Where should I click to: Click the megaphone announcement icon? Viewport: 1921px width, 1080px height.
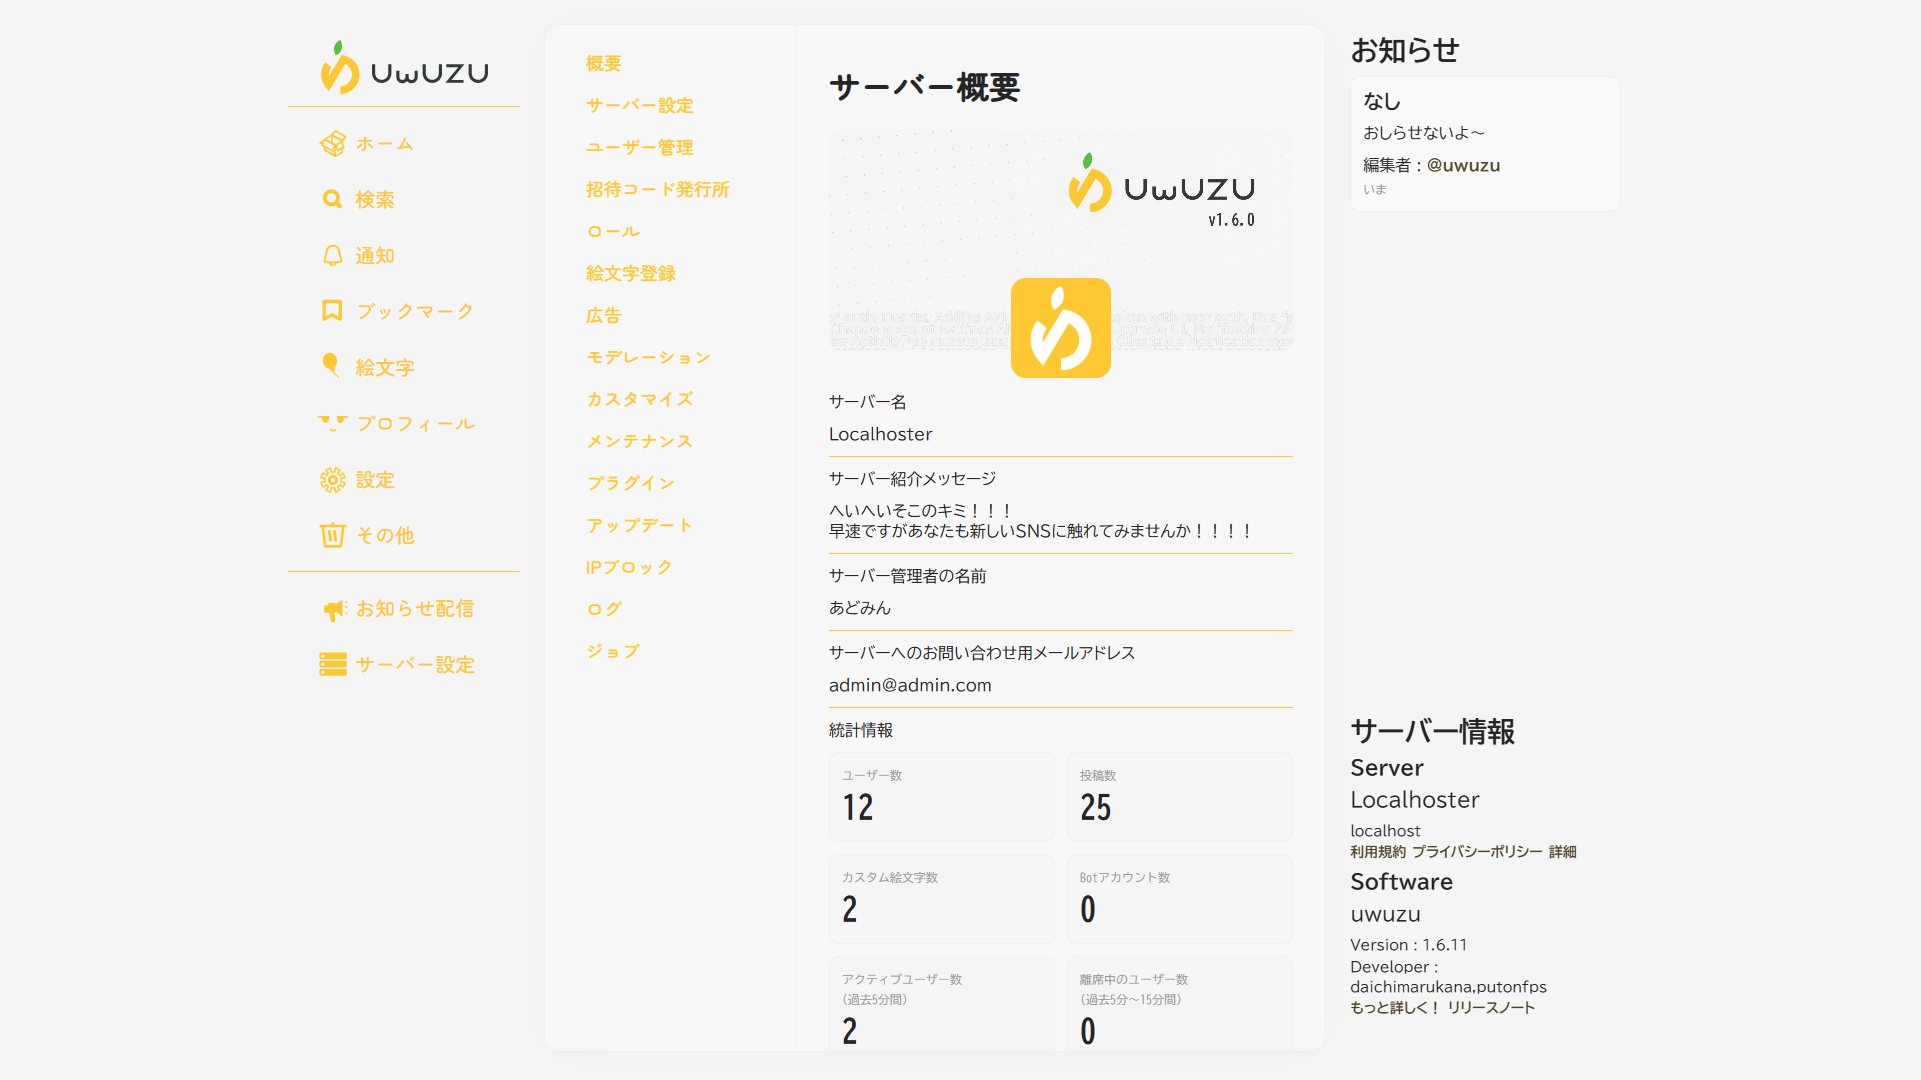[x=334, y=609]
